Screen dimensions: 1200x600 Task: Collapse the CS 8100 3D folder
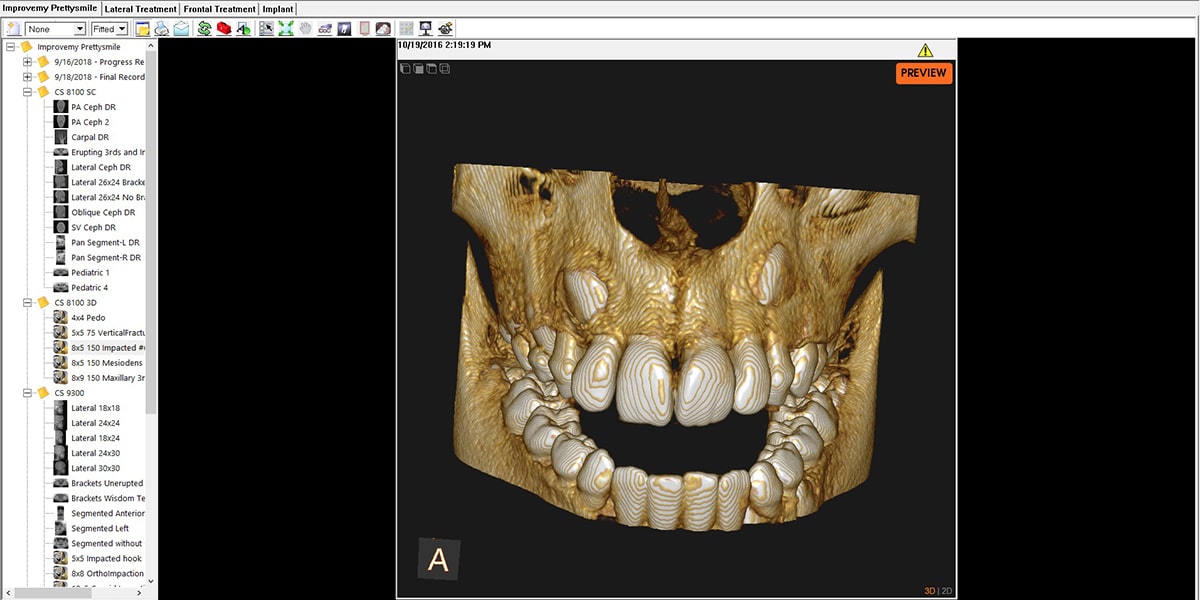click(28, 302)
